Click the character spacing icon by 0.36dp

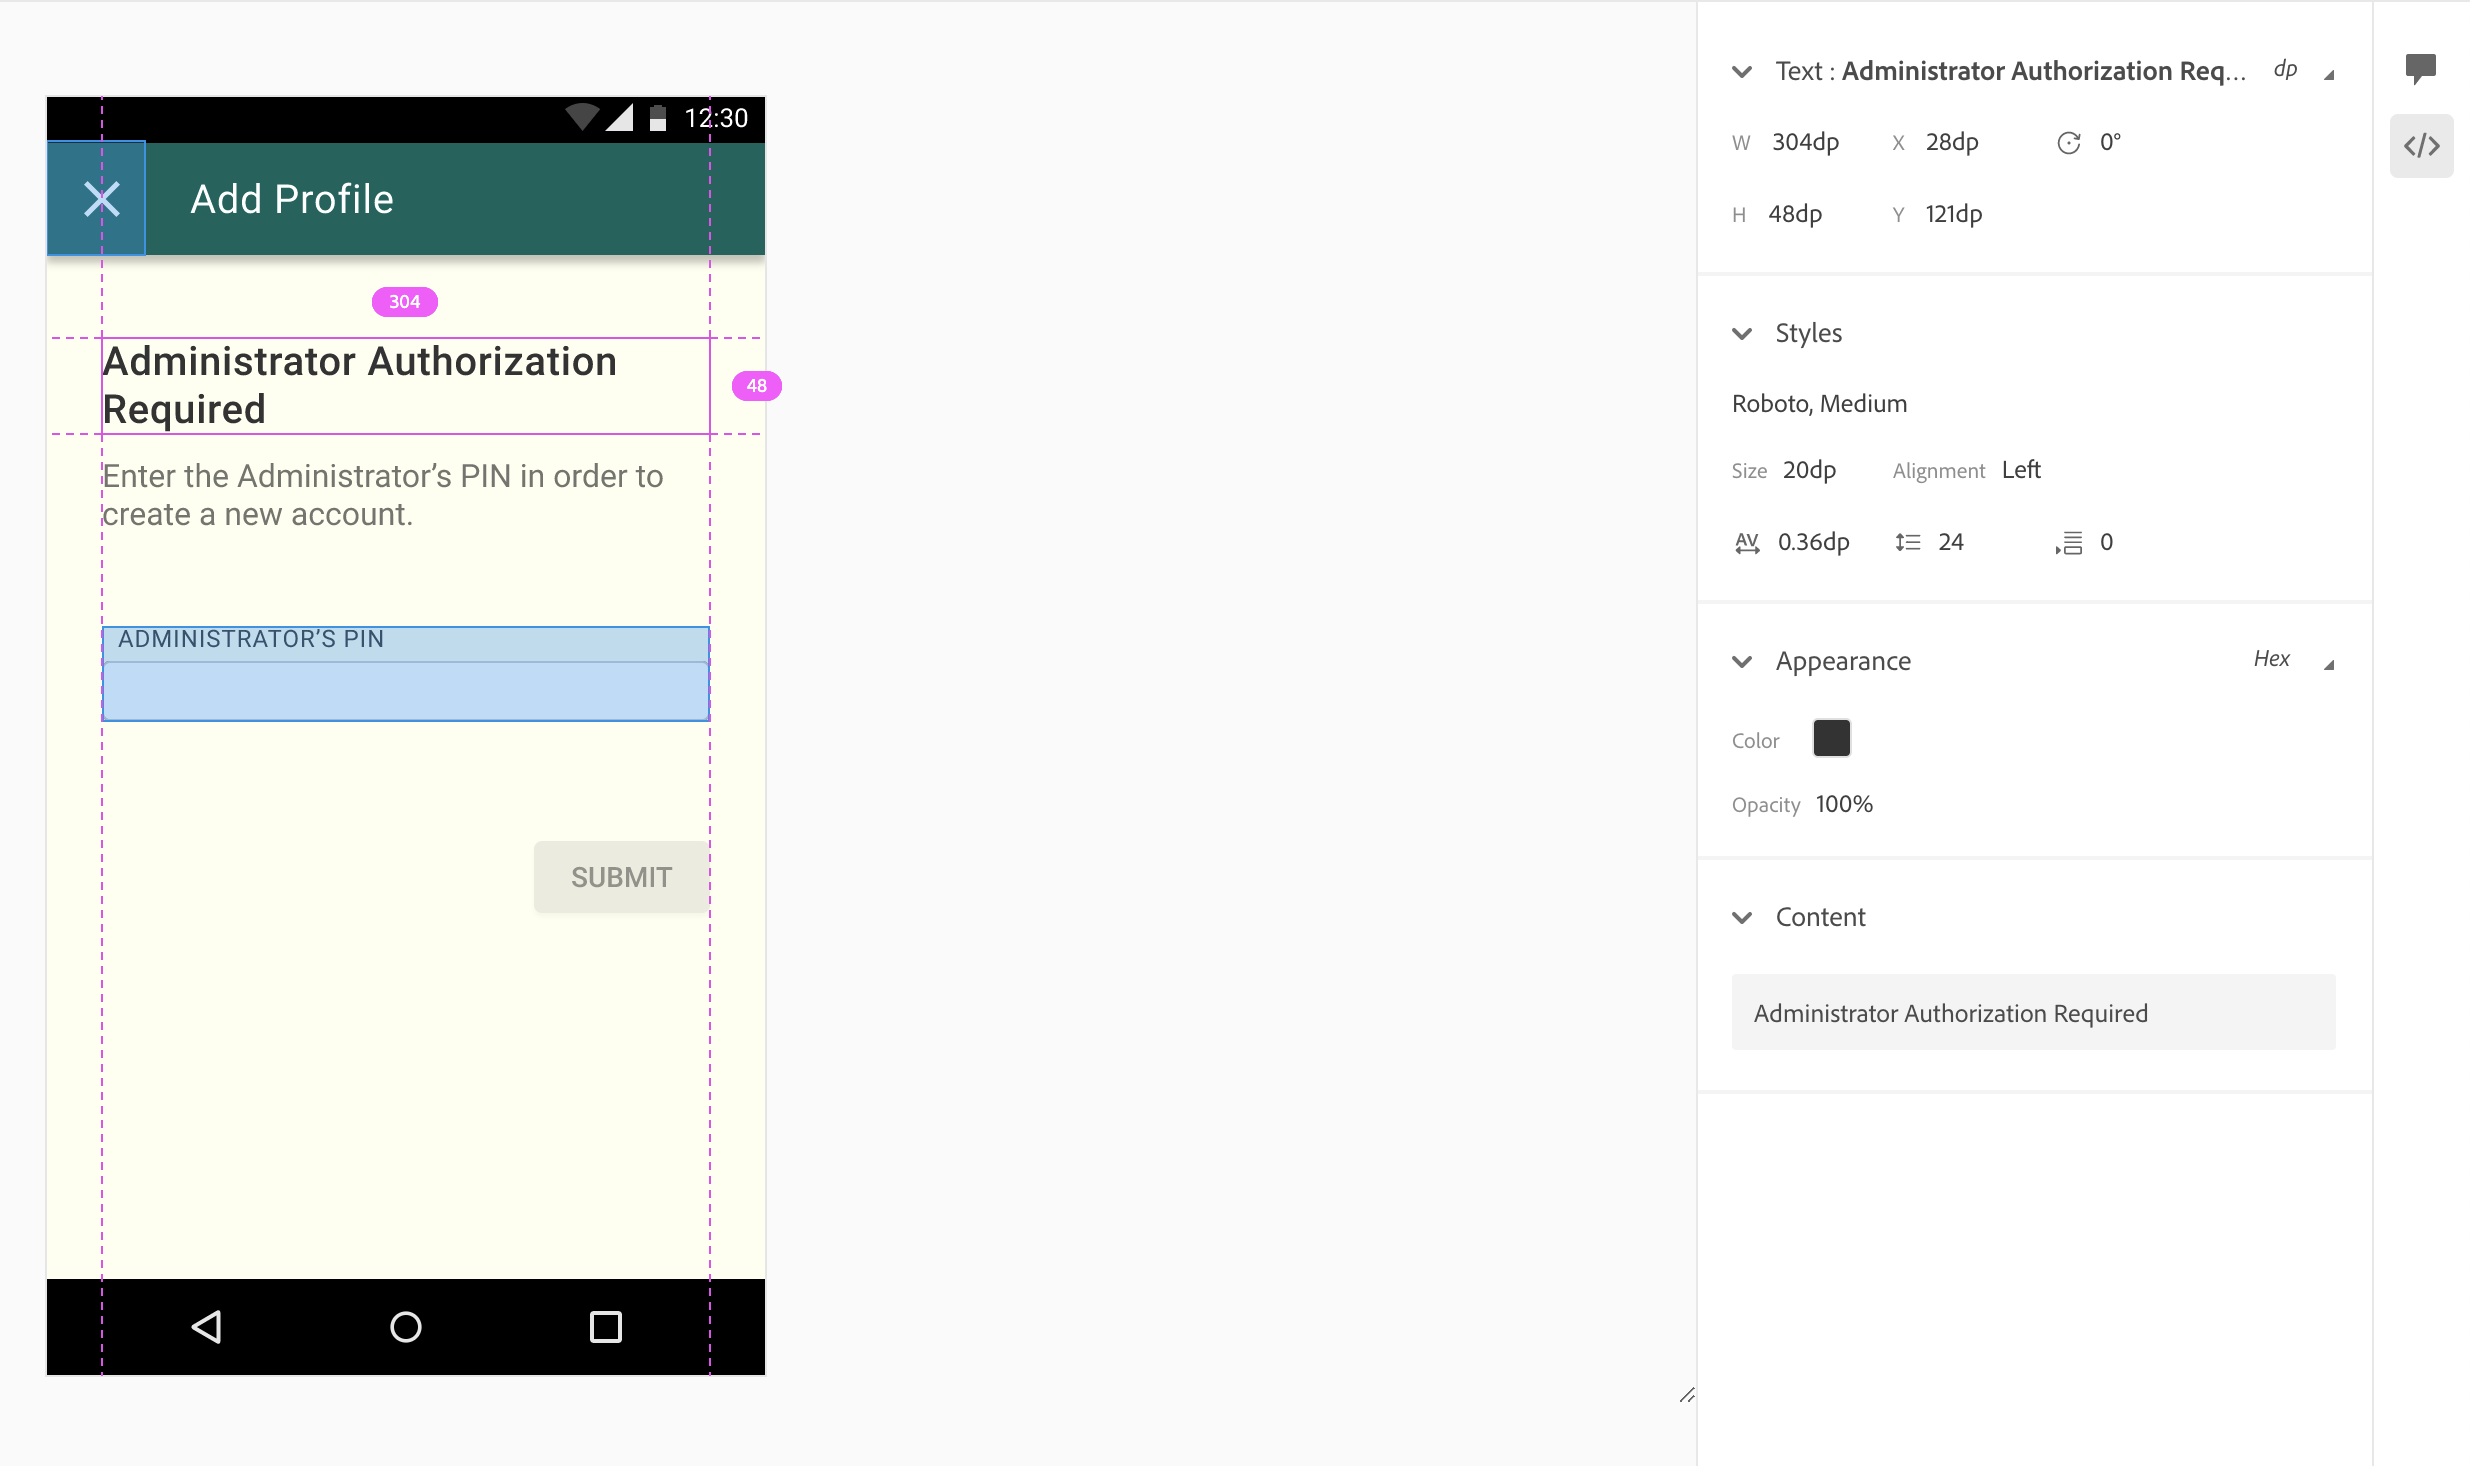[x=1747, y=543]
